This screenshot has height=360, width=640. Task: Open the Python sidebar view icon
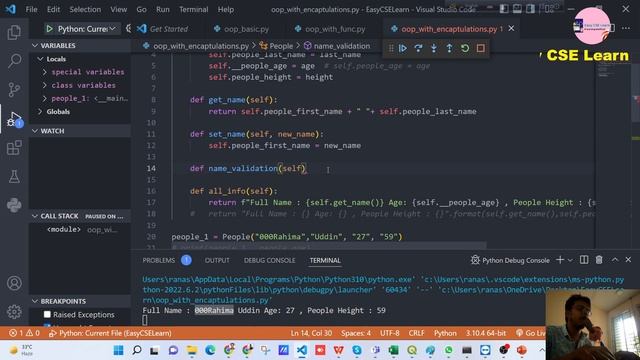click(x=14, y=205)
